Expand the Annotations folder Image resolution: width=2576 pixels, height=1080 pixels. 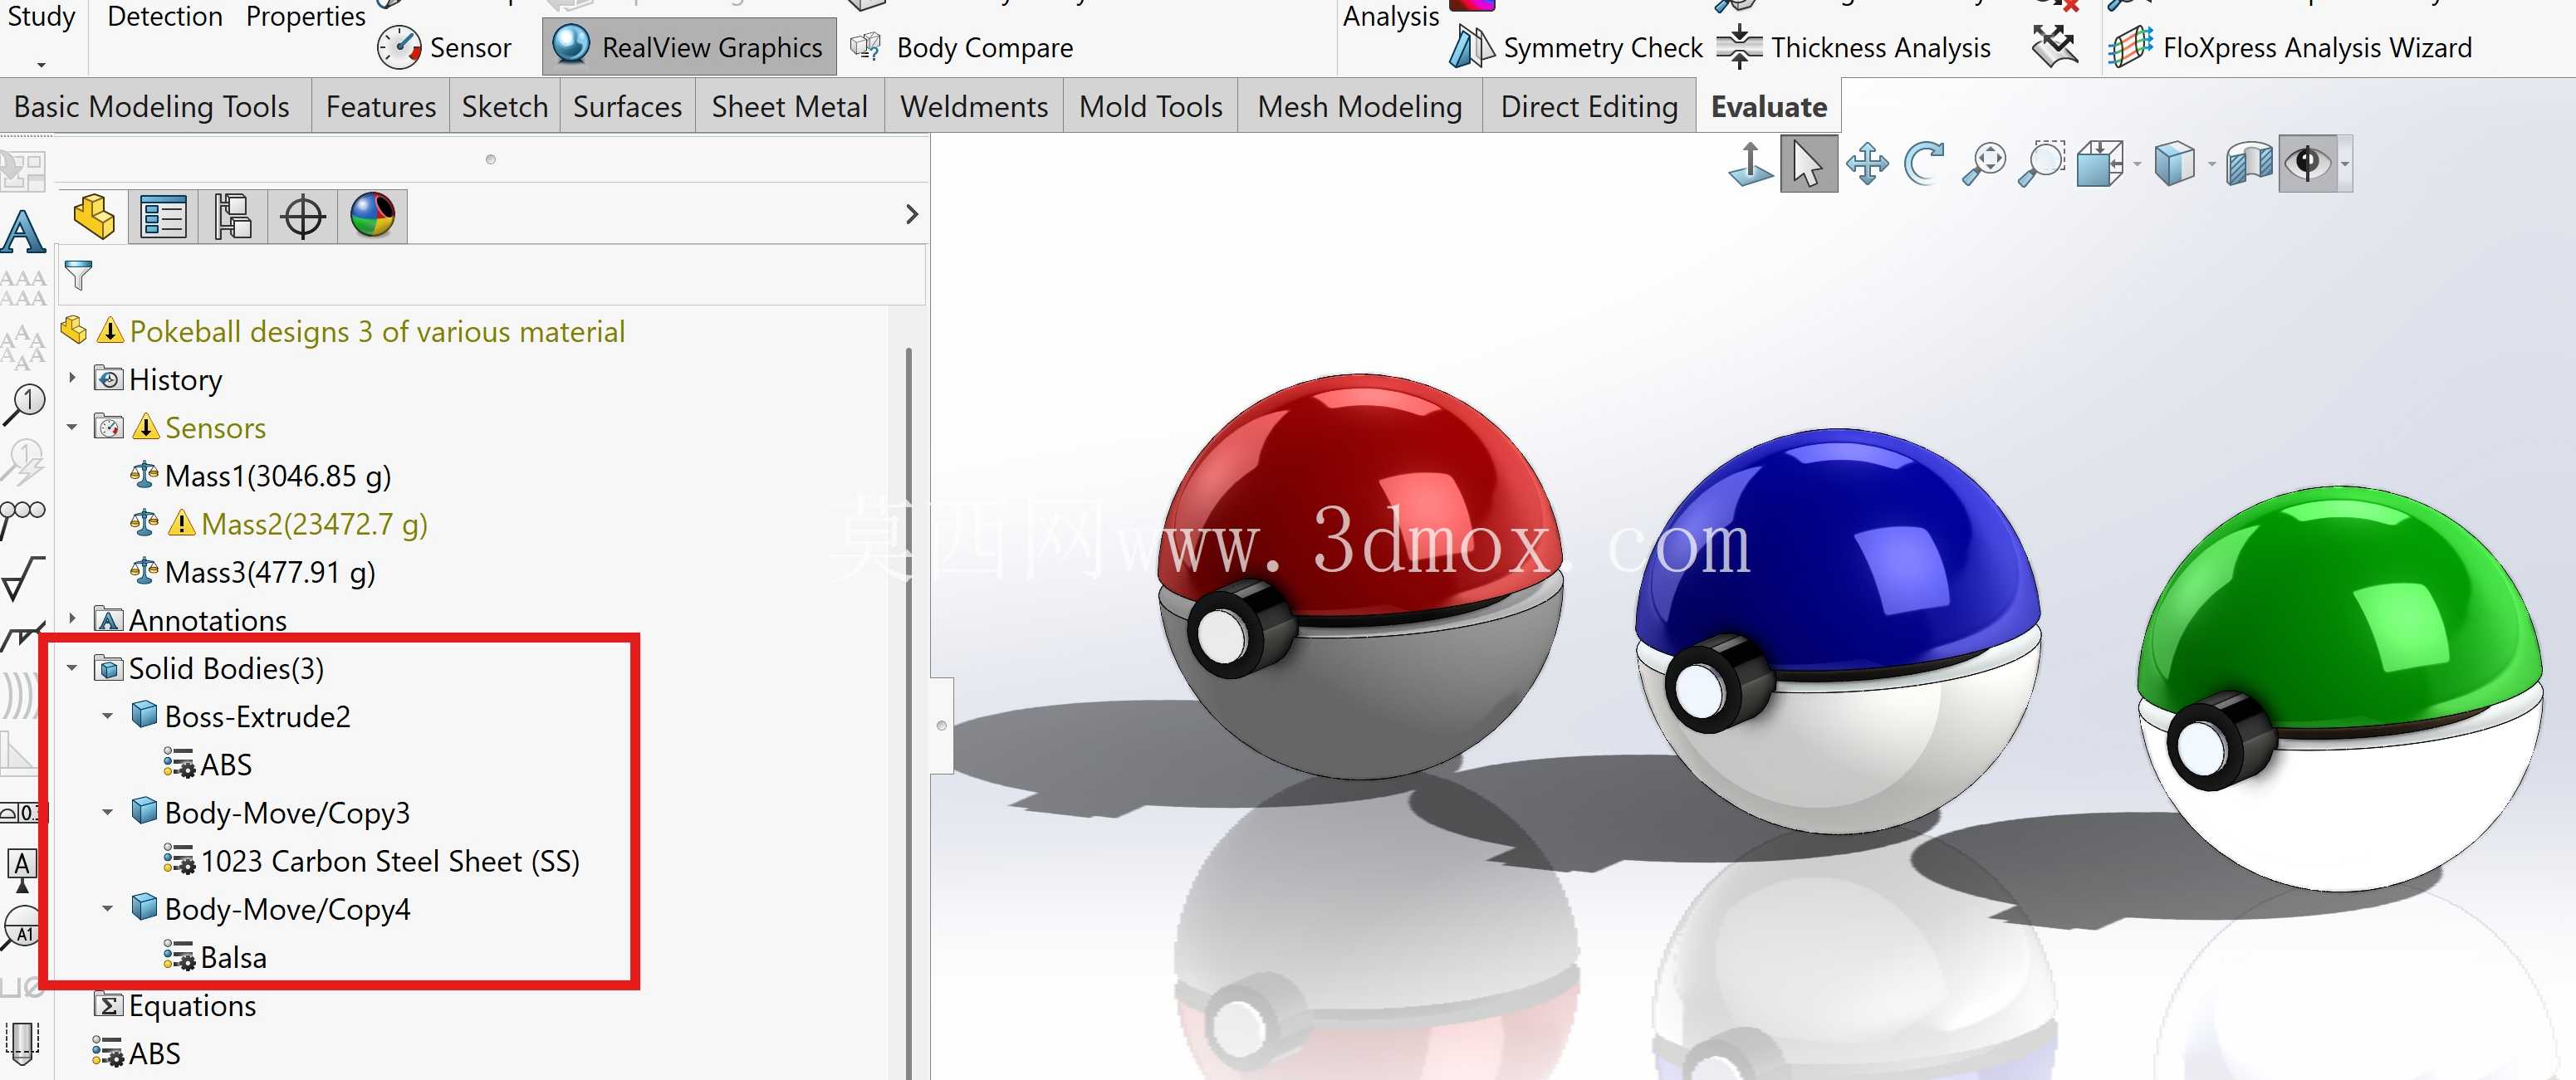click(72, 618)
